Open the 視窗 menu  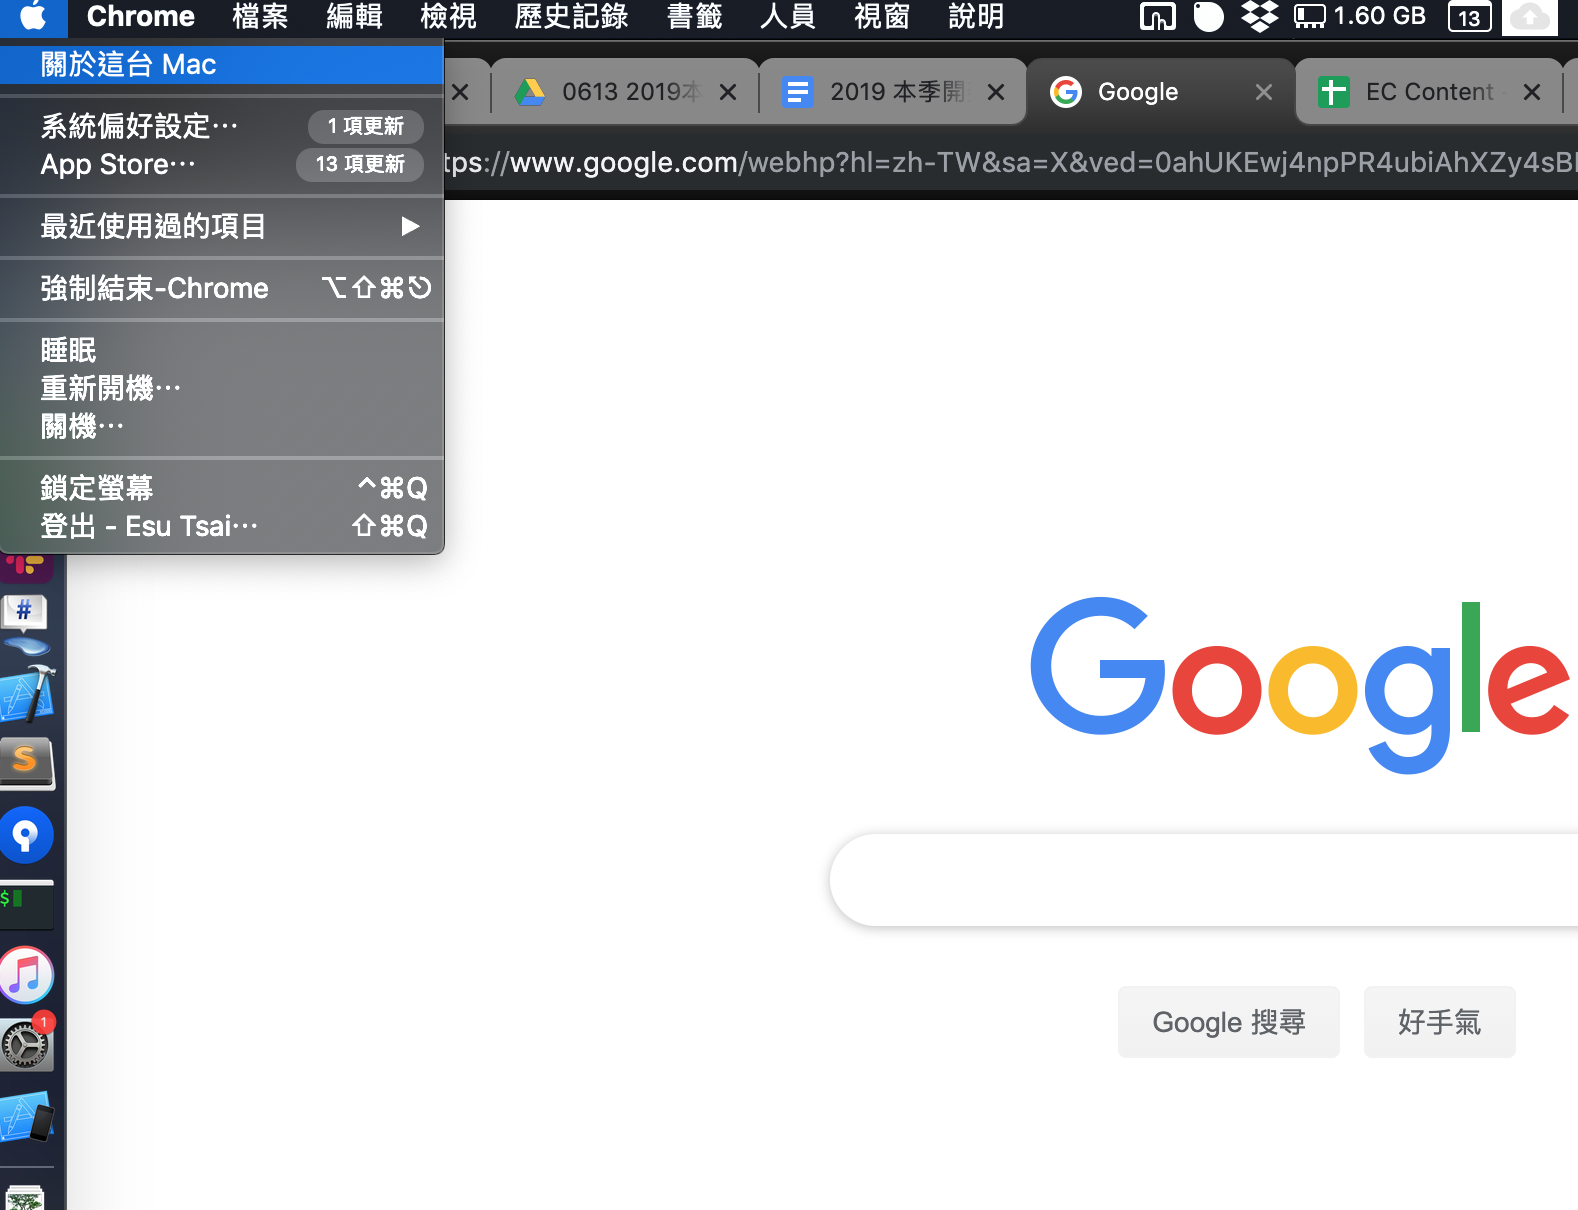(882, 16)
